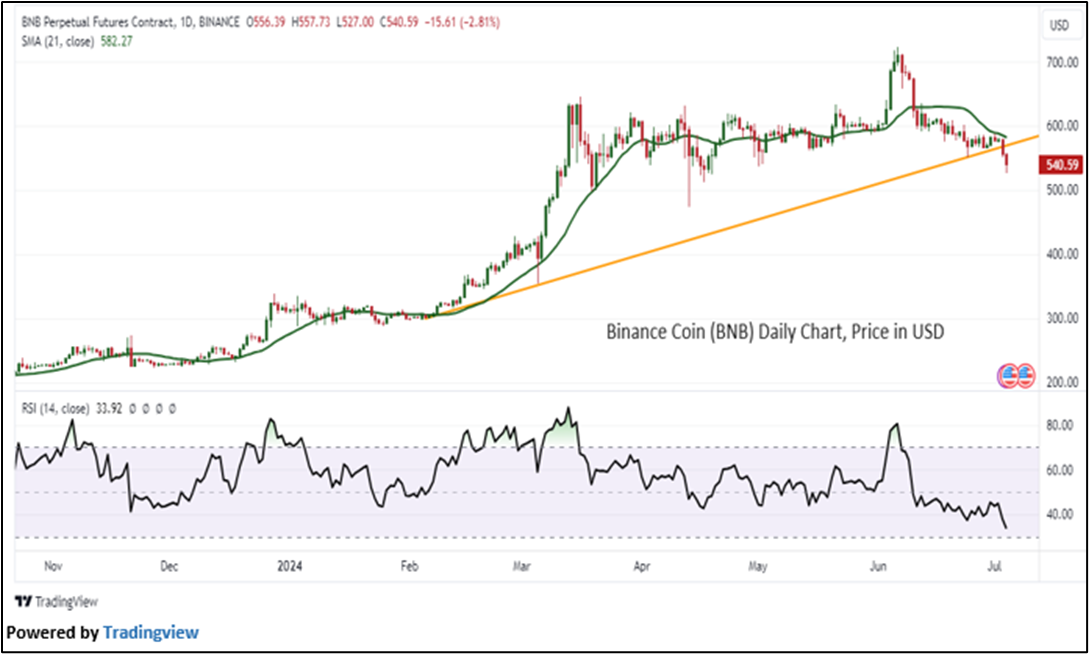Screen dimensions: 1089x654
Task: Click the Jul label on time axis
Action: (x=994, y=566)
